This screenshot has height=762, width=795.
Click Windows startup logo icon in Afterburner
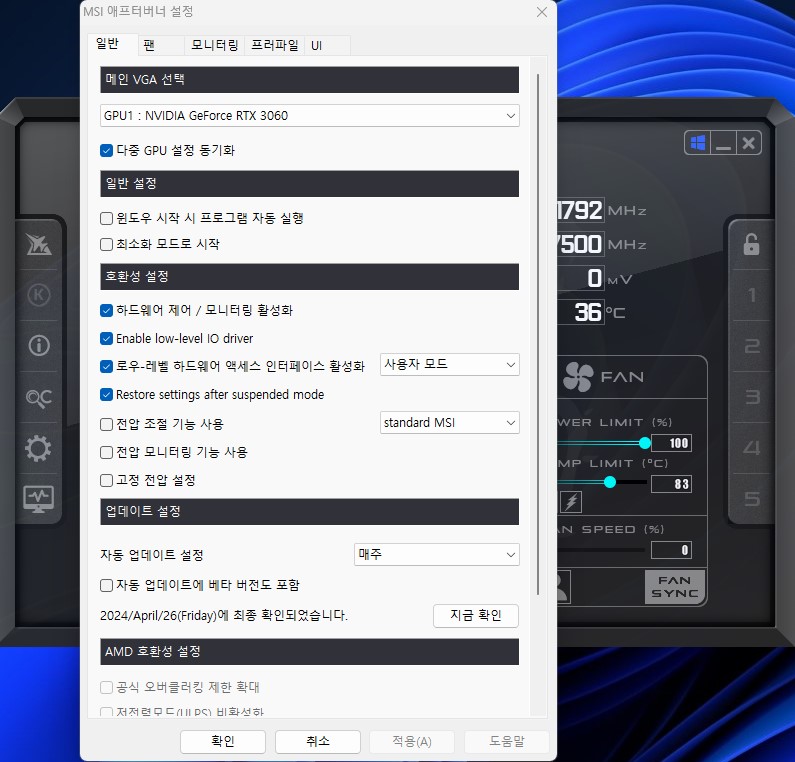[x=698, y=143]
